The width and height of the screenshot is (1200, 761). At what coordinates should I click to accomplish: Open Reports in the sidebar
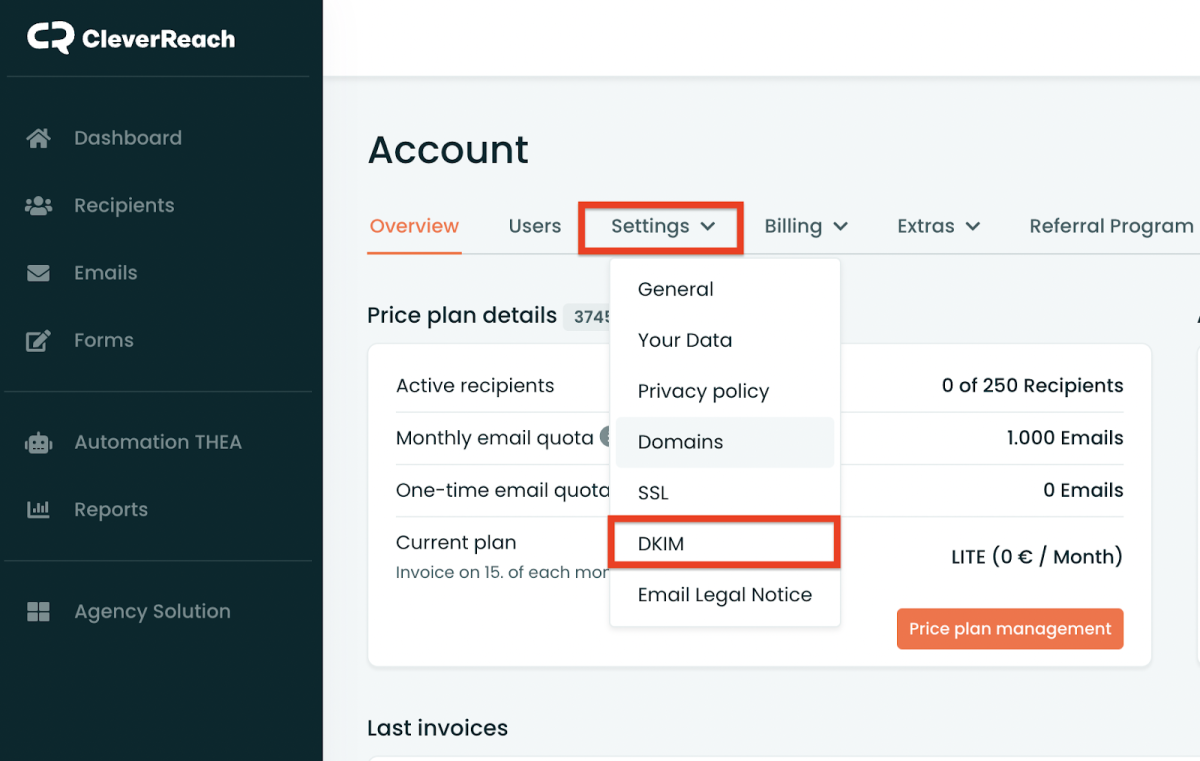(x=111, y=510)
